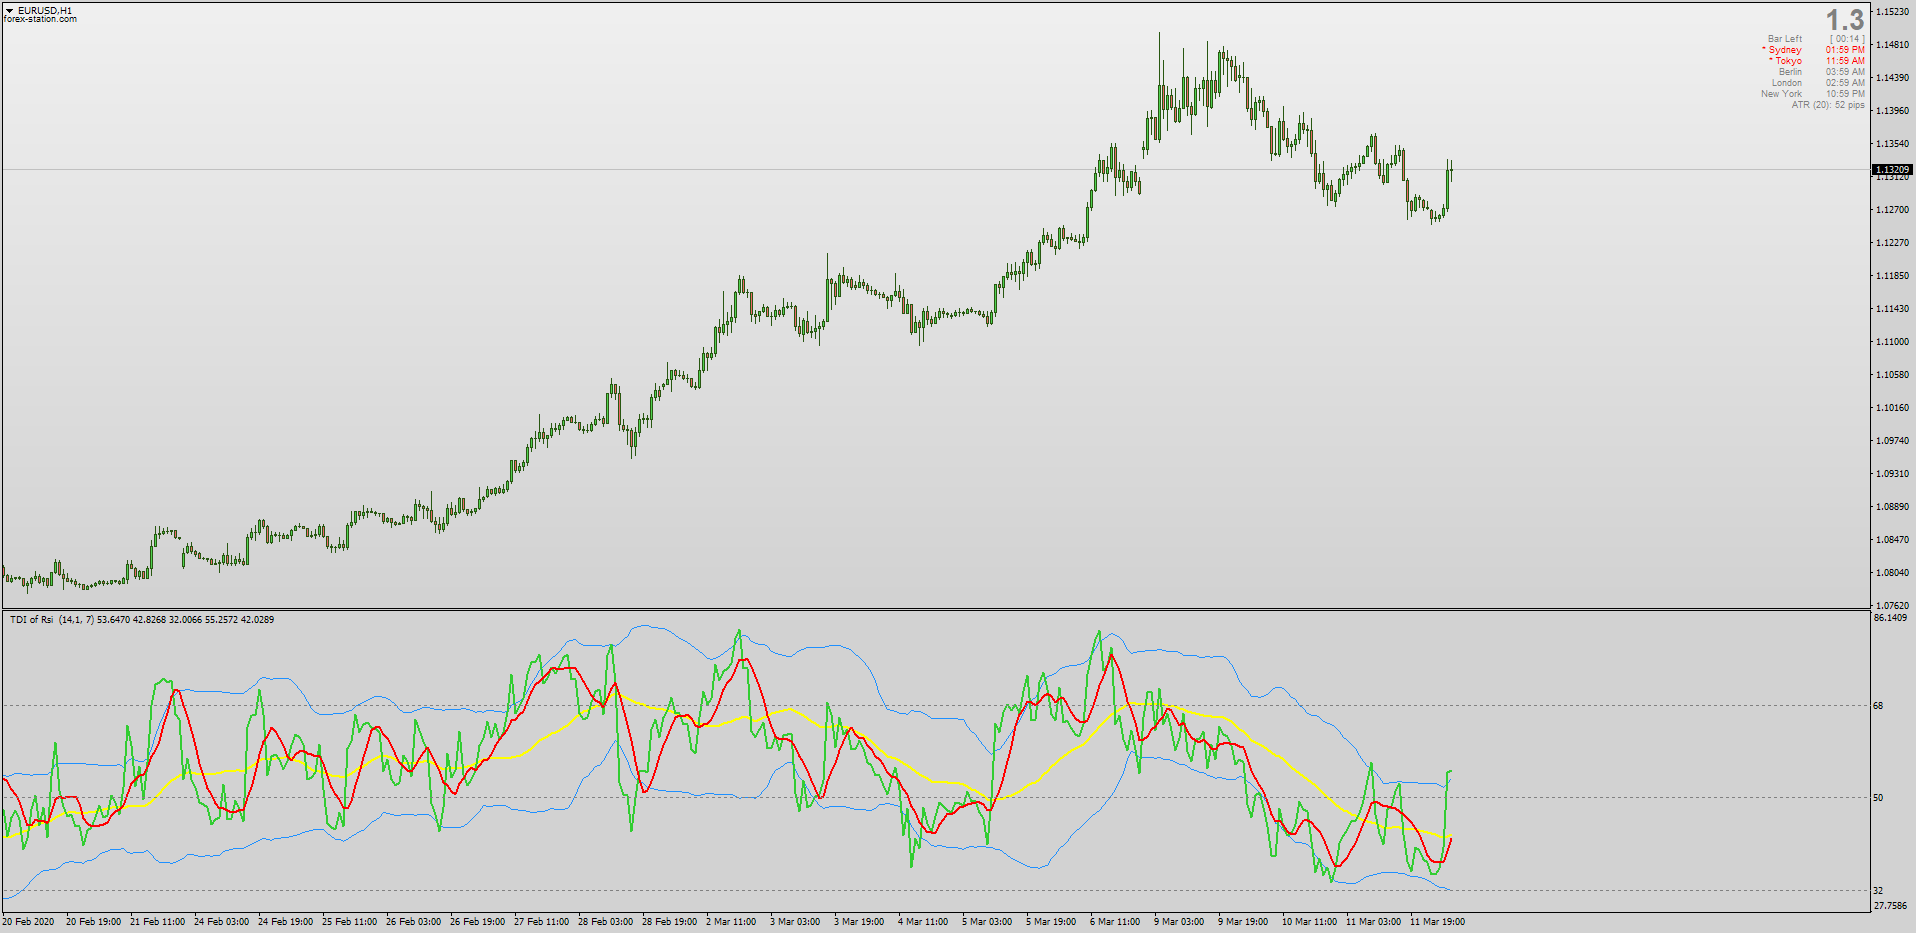Click the 86.1409 indicator scale value
Screen dimensions: 1916x933
pos(1890,618)
